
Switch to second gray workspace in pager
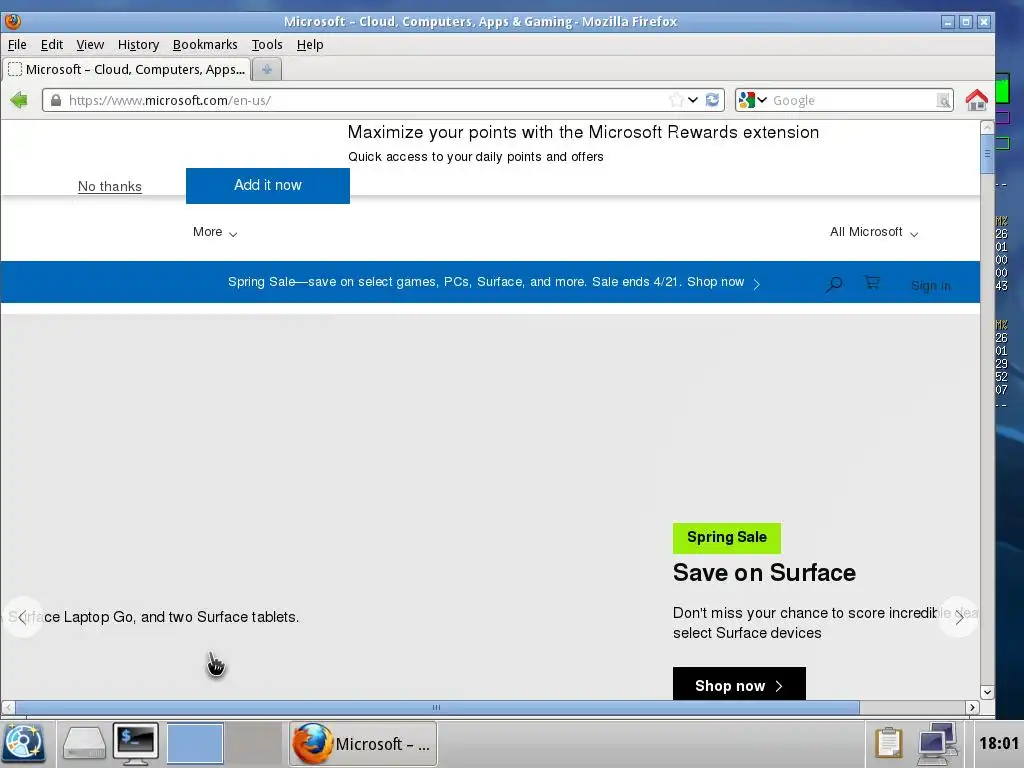(x=253, y=743)
